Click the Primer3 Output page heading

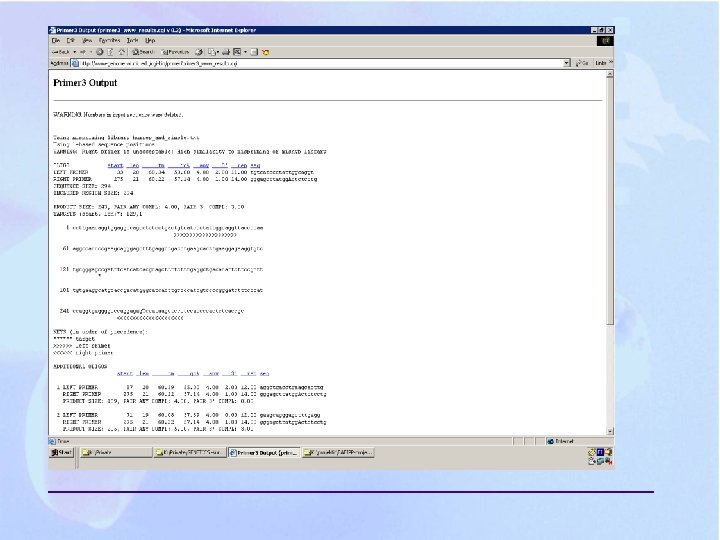click(x=85, y=83)
